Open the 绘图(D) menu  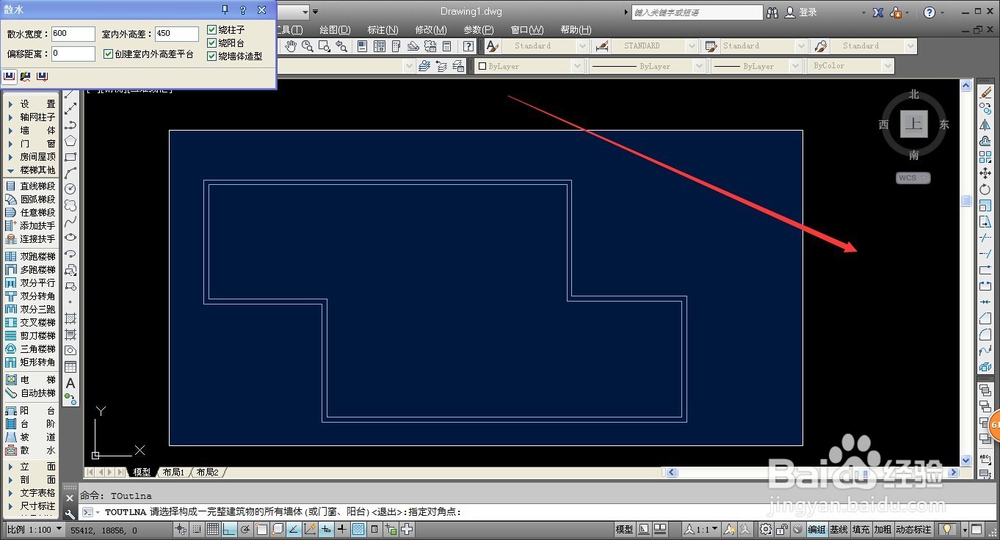pyautogui.click(x=335, y=29)
